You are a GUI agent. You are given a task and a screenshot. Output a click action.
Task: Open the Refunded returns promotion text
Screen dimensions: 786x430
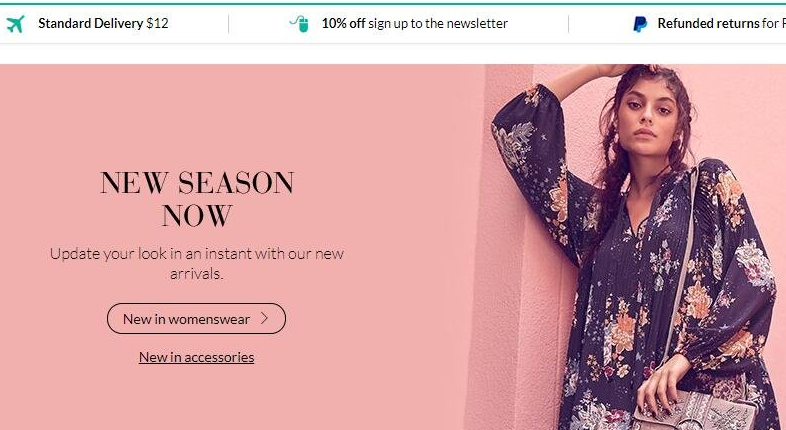tap(721, 24)
